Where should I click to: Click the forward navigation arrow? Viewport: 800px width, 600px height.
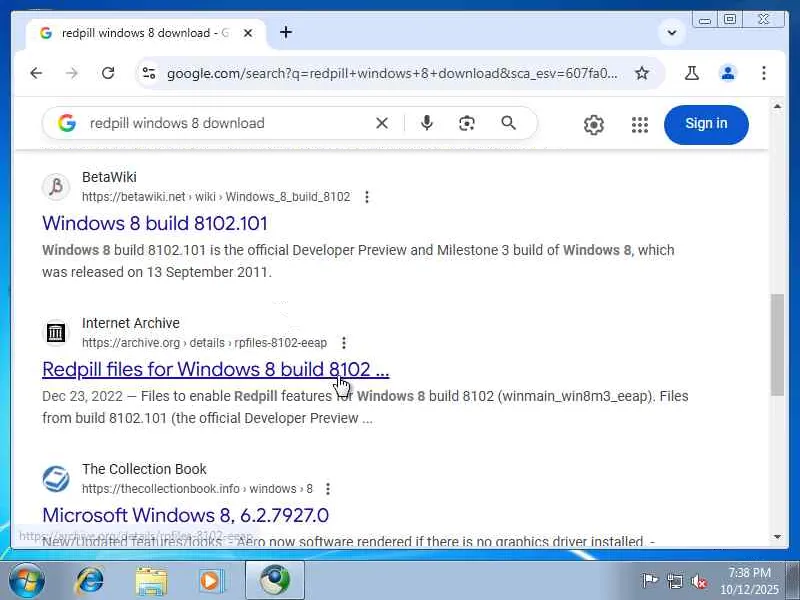point(72,73)
